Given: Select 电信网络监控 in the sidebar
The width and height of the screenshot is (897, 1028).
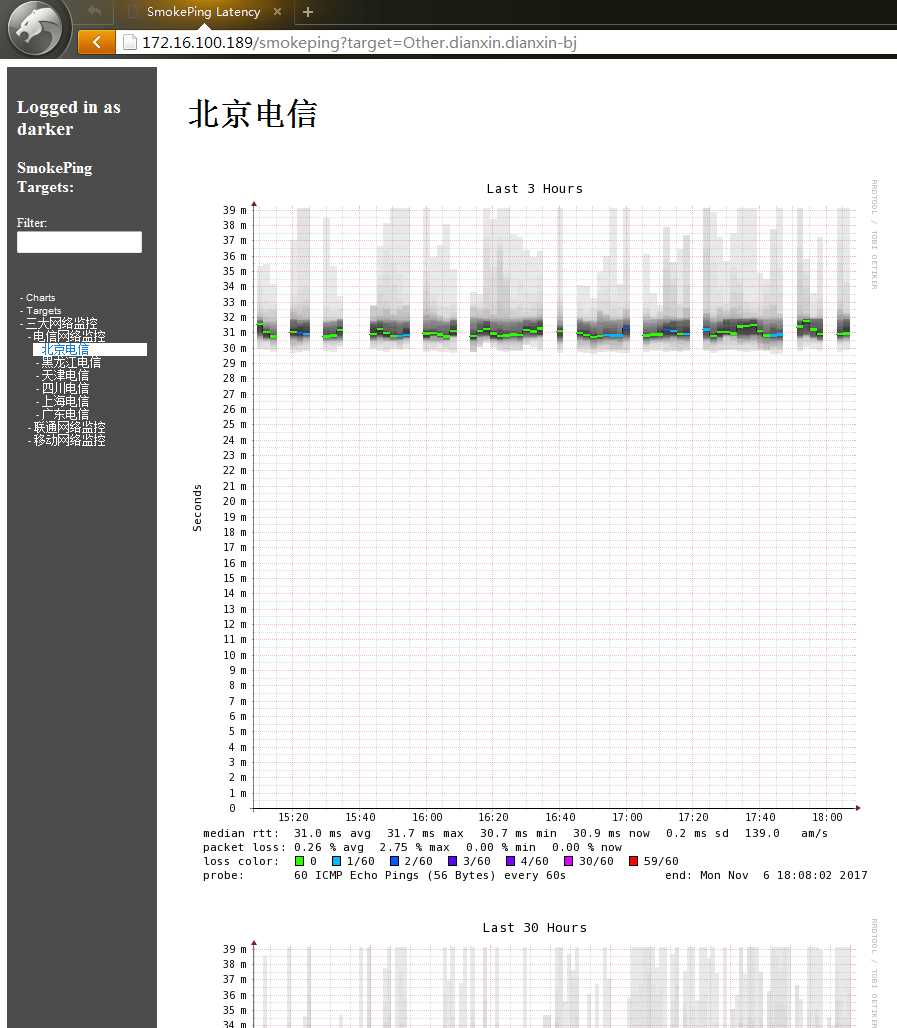Looking at the screenshot, I should click(69, 336).
